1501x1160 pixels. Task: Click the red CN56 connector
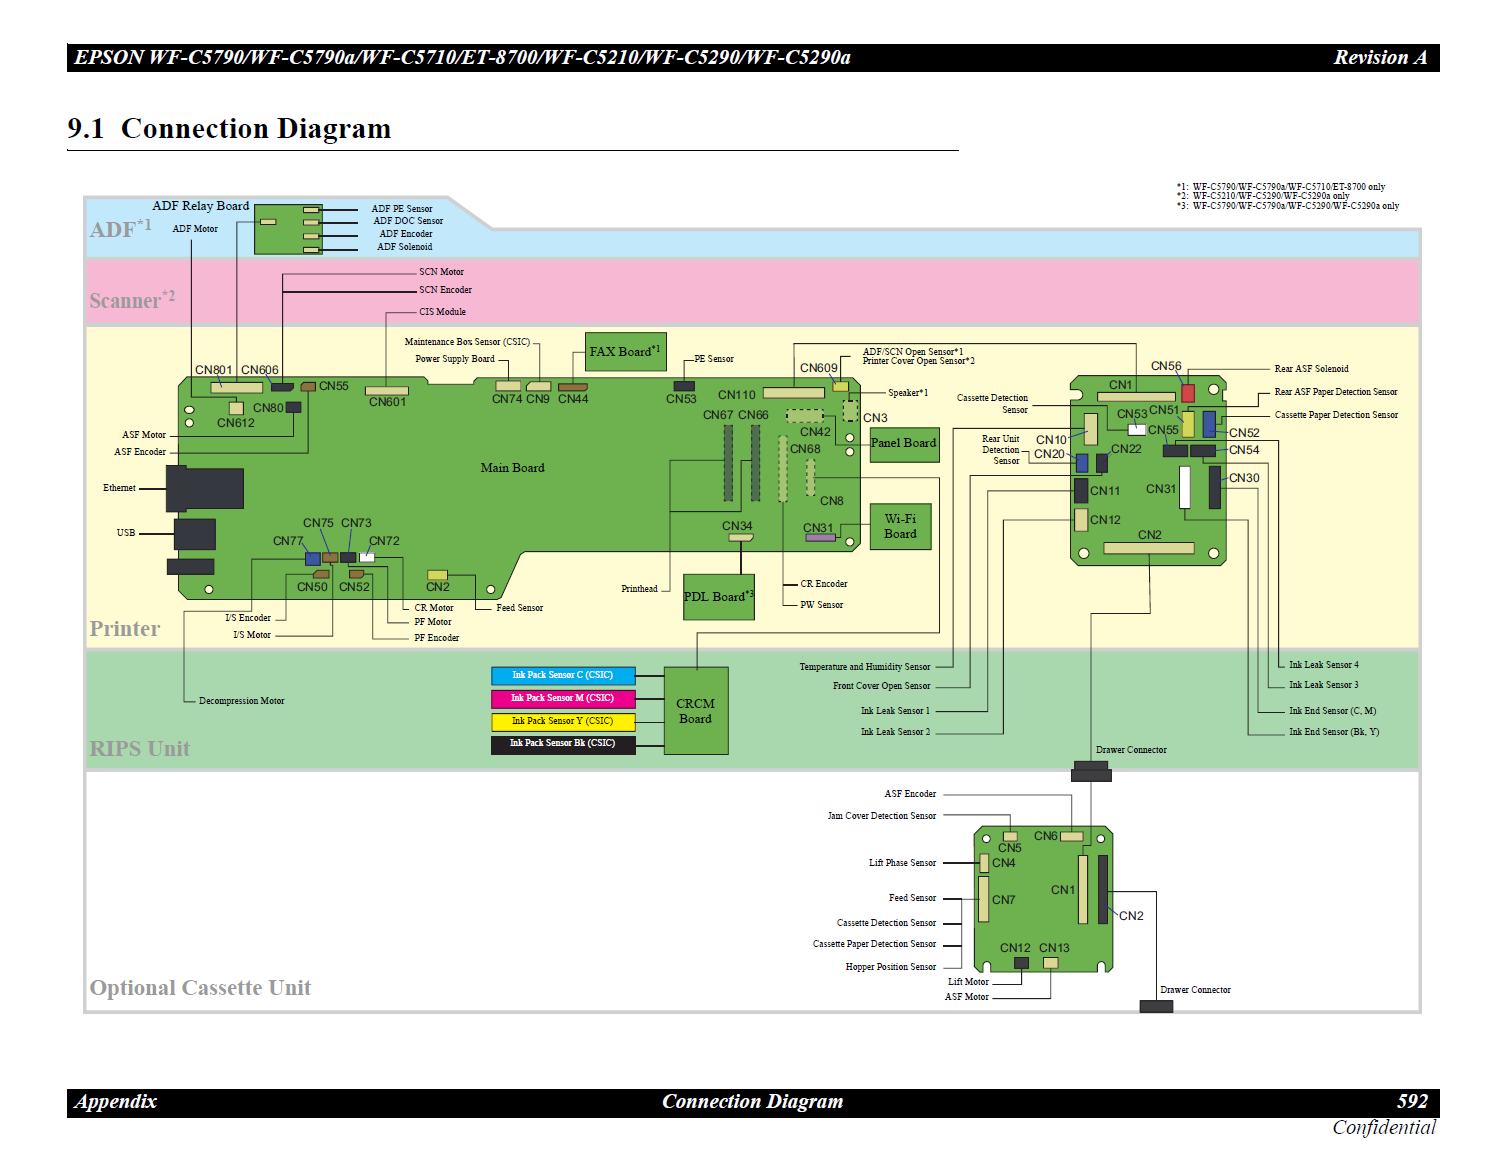1188,393
